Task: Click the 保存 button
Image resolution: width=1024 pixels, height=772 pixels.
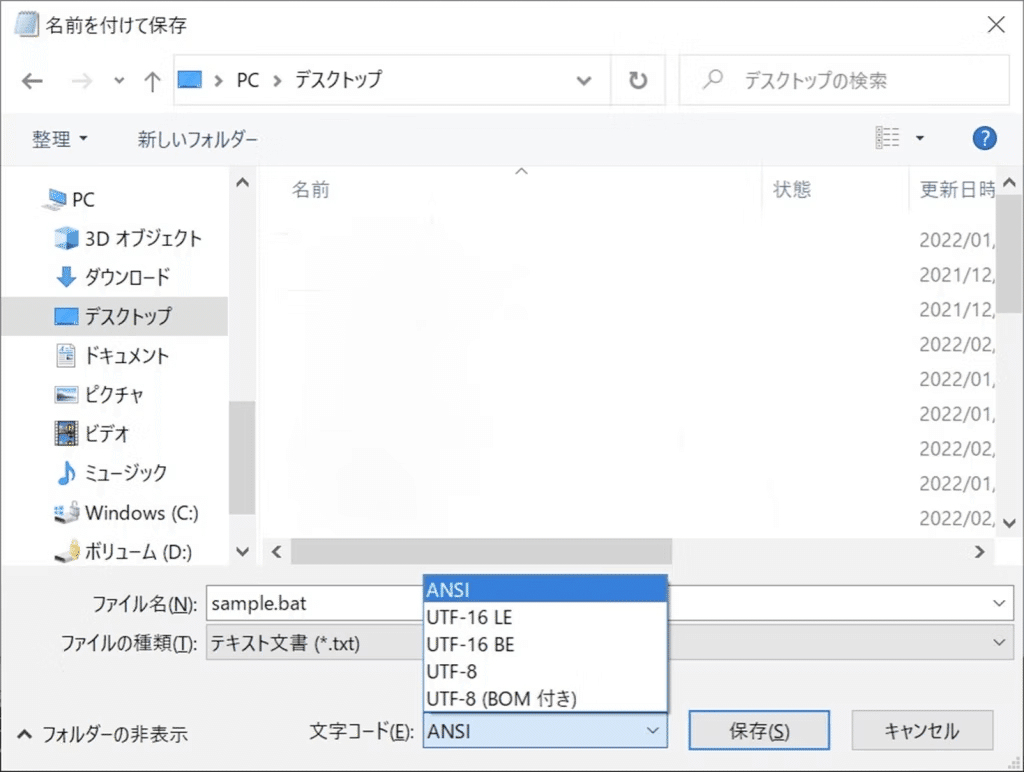Action: (x=759, y=730)
